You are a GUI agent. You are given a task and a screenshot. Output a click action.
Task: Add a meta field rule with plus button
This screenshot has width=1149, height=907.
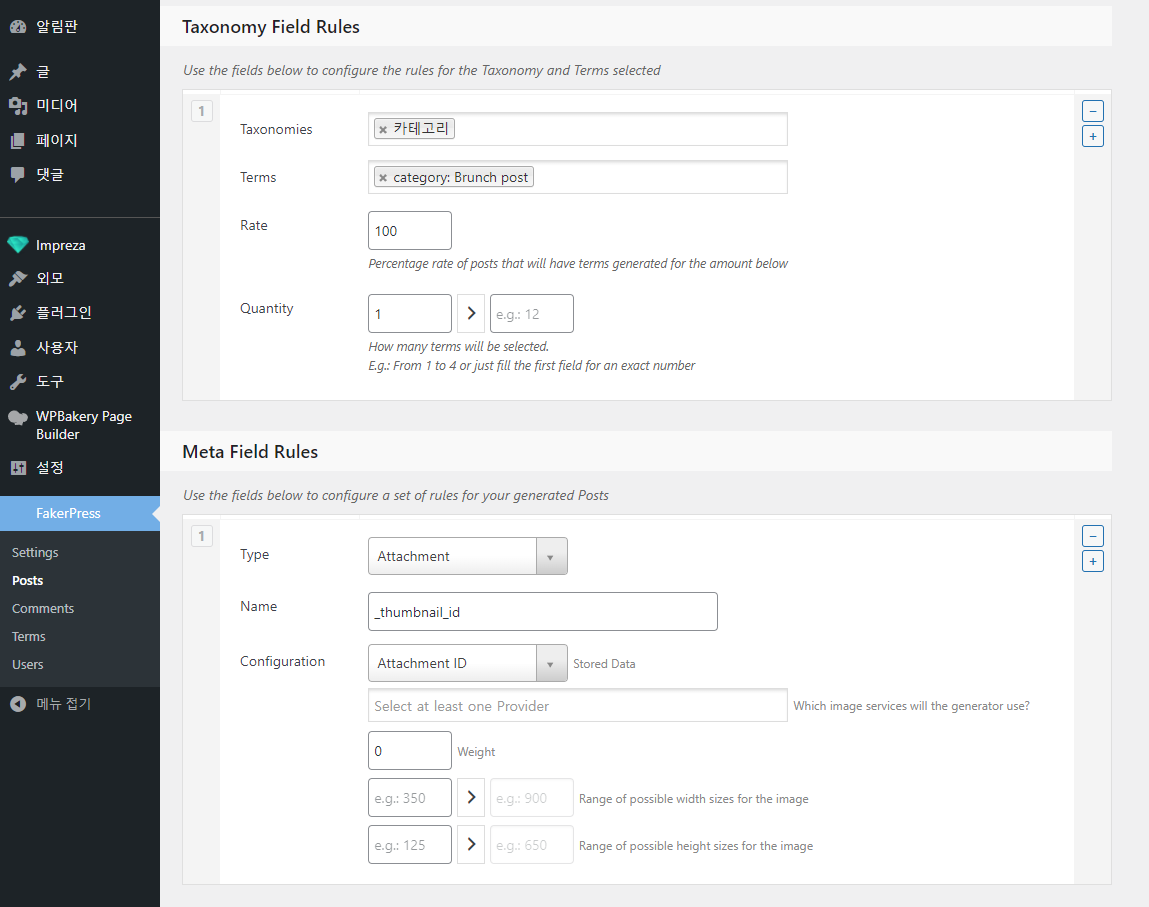[1093, 561]
